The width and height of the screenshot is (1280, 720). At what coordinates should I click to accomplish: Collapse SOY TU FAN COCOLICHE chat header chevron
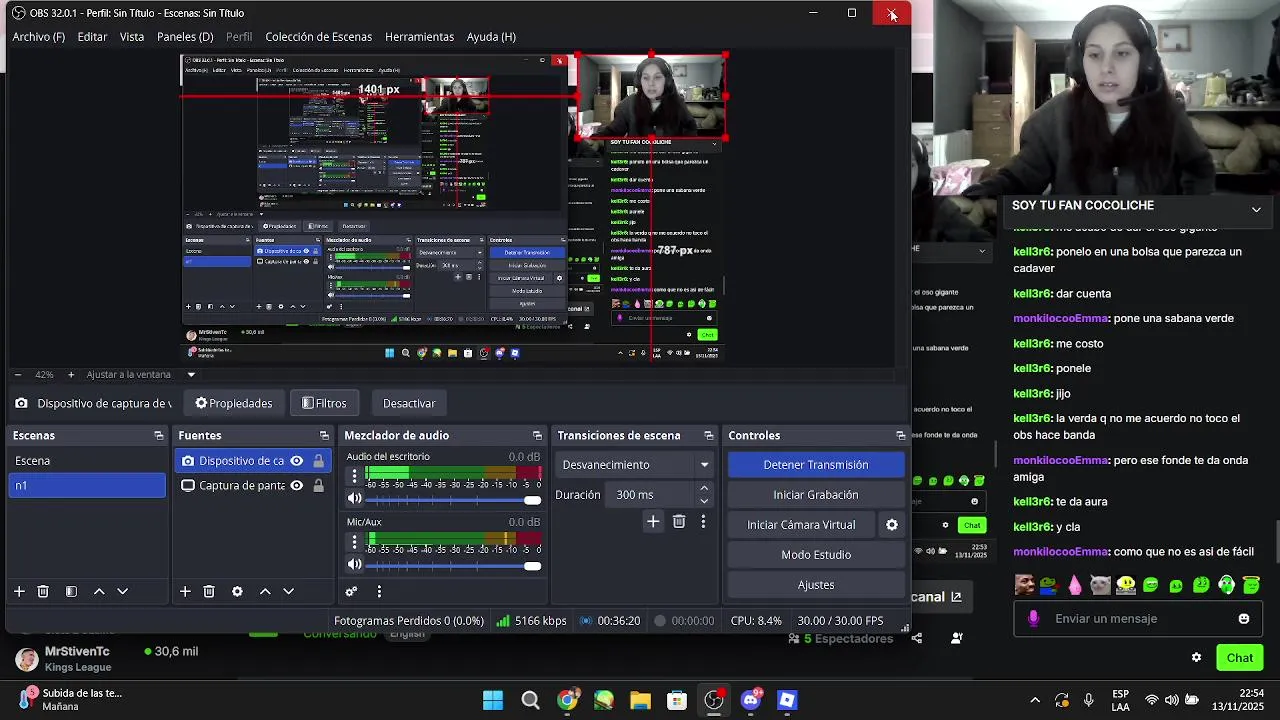click(1256, 209)
